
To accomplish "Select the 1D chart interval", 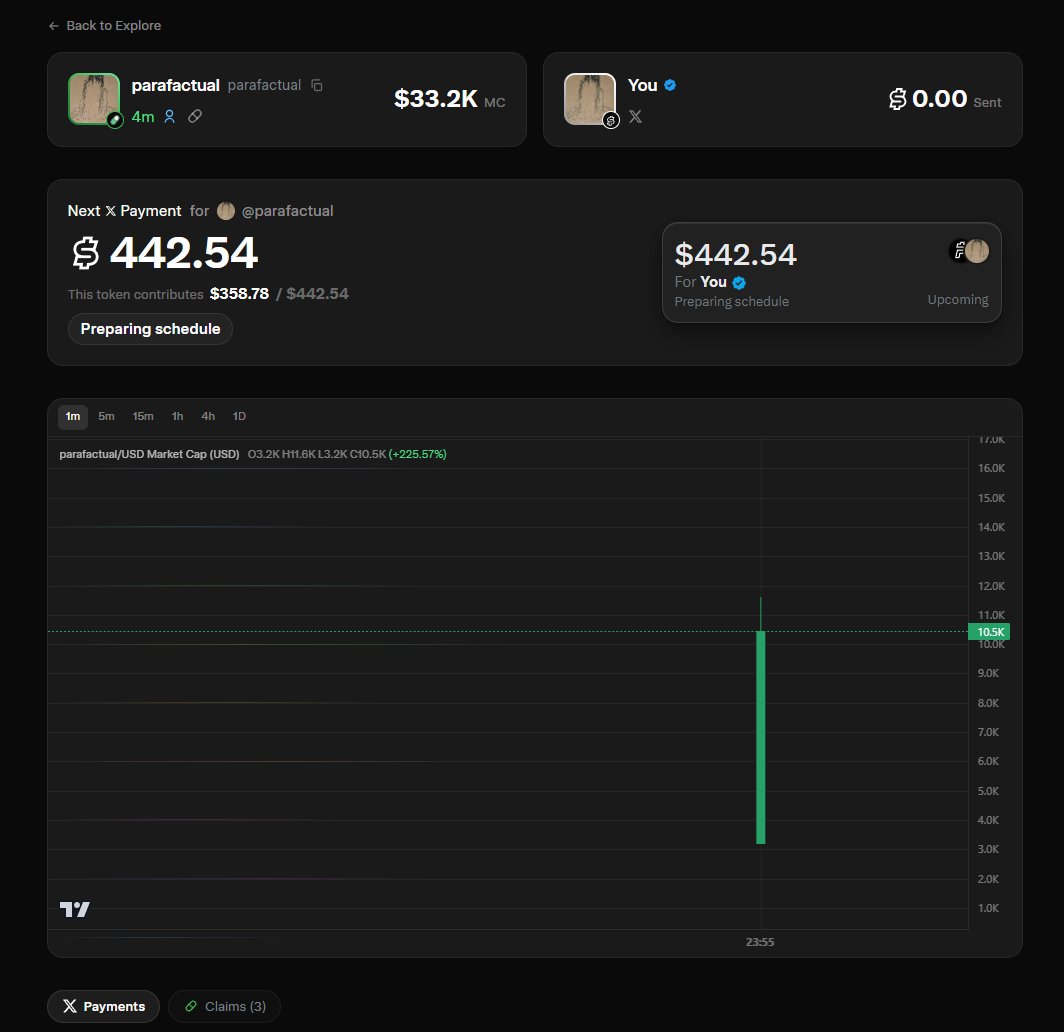I will point(239,417).
